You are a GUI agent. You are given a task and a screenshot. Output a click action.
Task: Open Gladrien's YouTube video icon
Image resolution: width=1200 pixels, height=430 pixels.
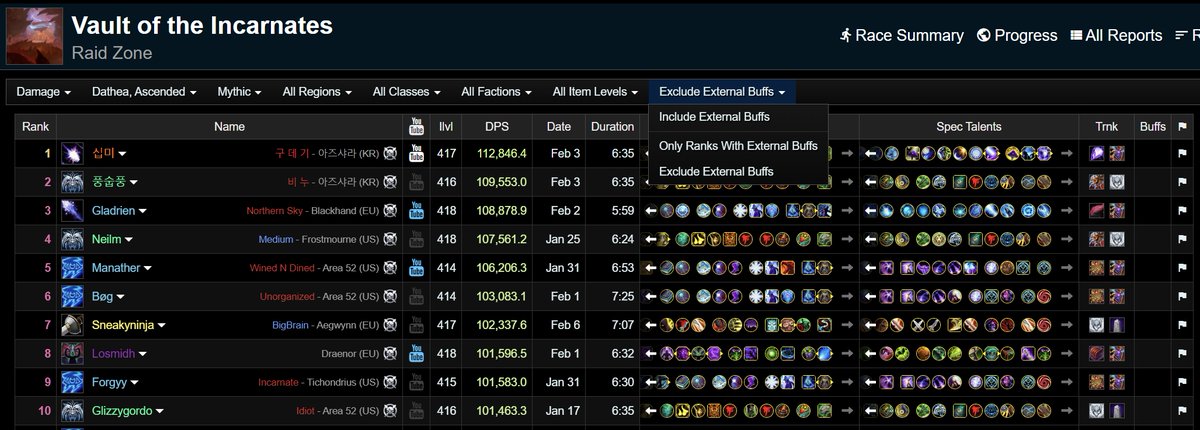pyautogui.click(x=417, y=211)
